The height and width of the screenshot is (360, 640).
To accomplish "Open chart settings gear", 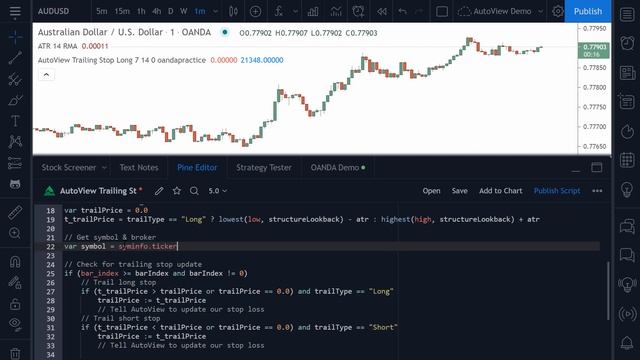I will [x=558, y=11].
